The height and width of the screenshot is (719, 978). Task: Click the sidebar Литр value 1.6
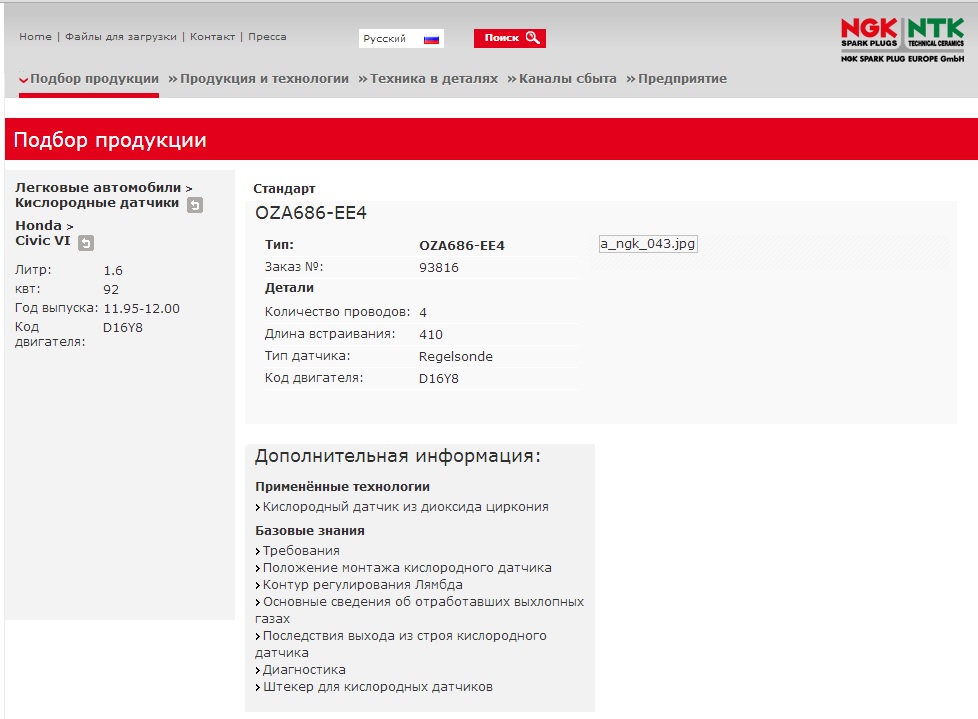tap(113, 271)
